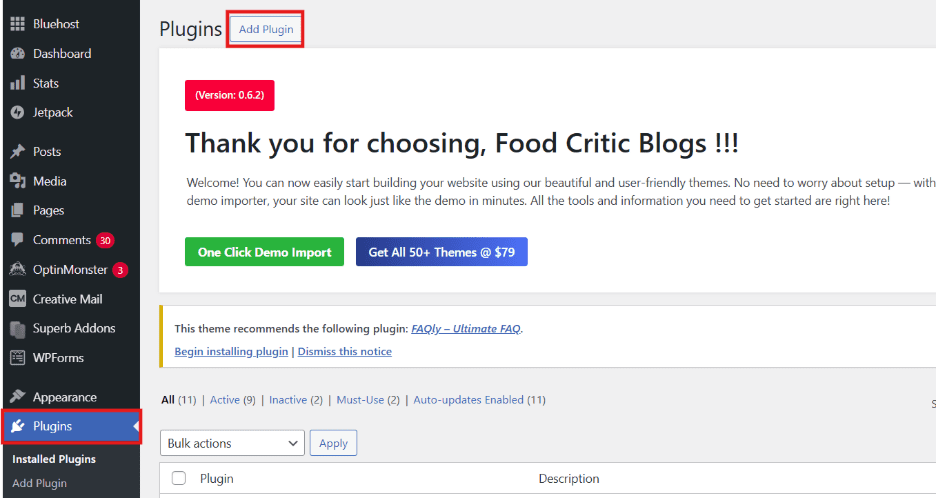
Task: Open the Pages menu label
Action: click(x=48, y=210)
